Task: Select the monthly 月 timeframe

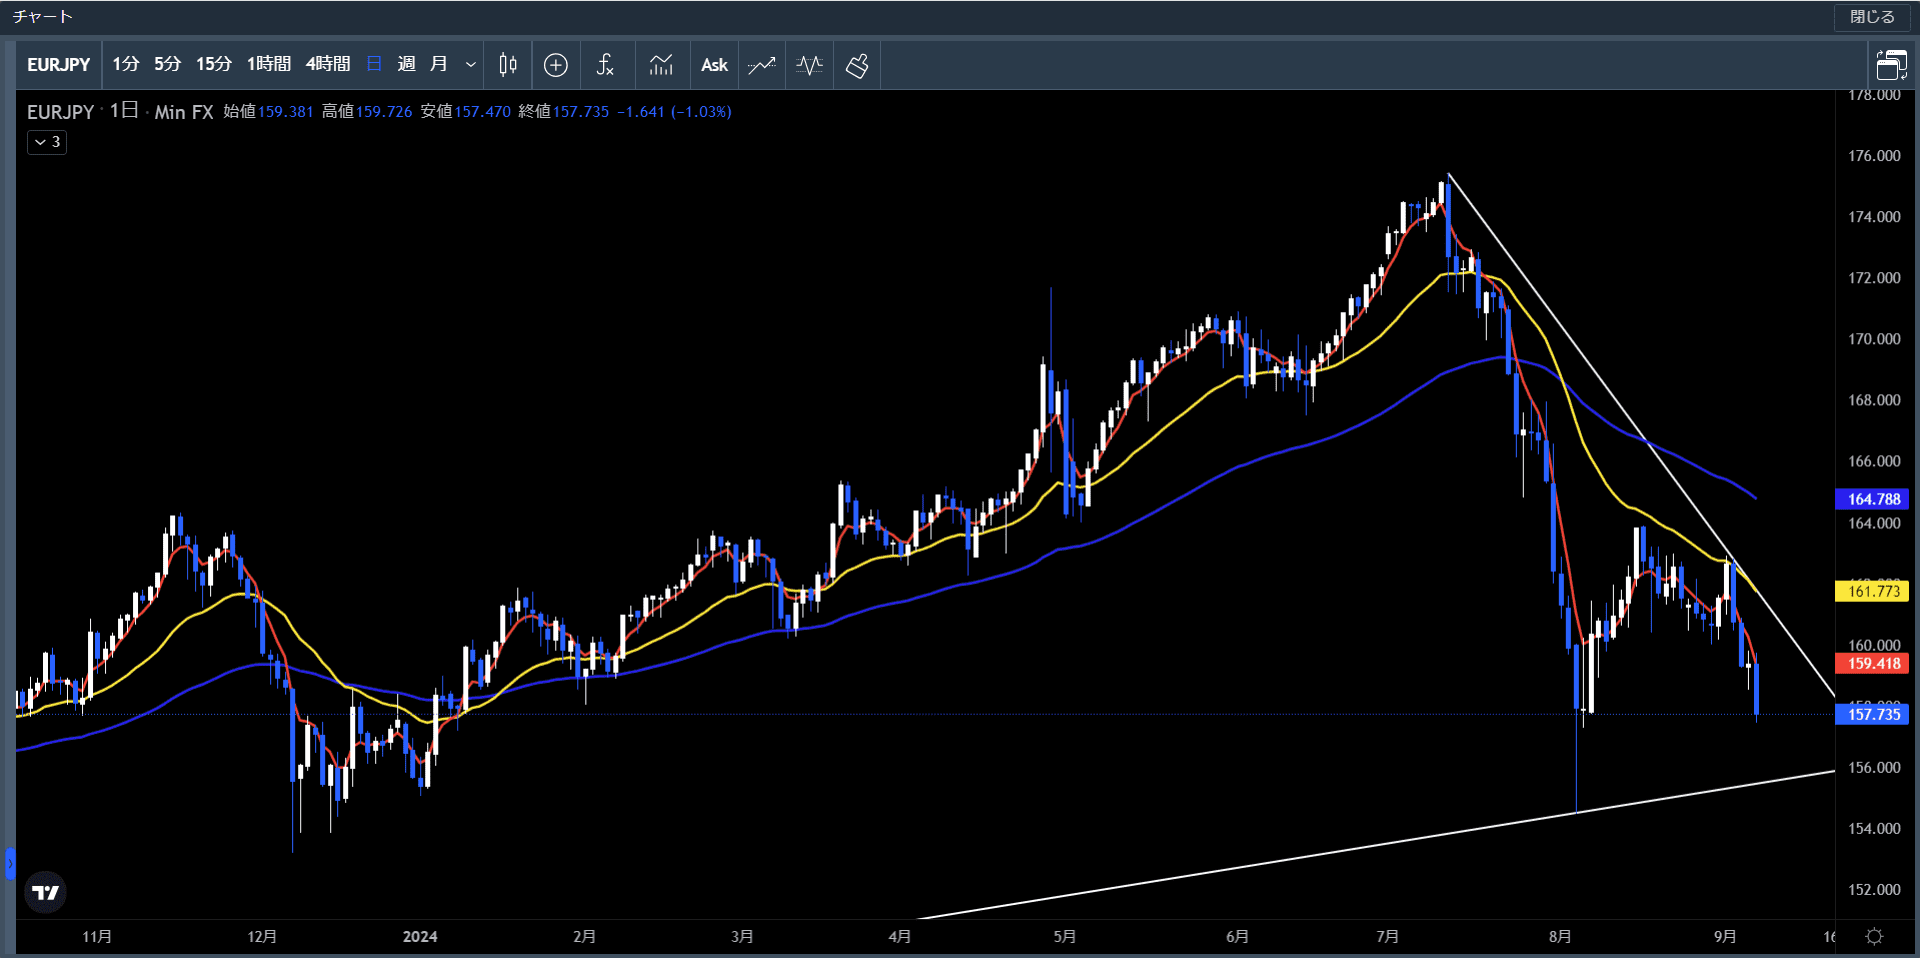Action: click(438, 65)
